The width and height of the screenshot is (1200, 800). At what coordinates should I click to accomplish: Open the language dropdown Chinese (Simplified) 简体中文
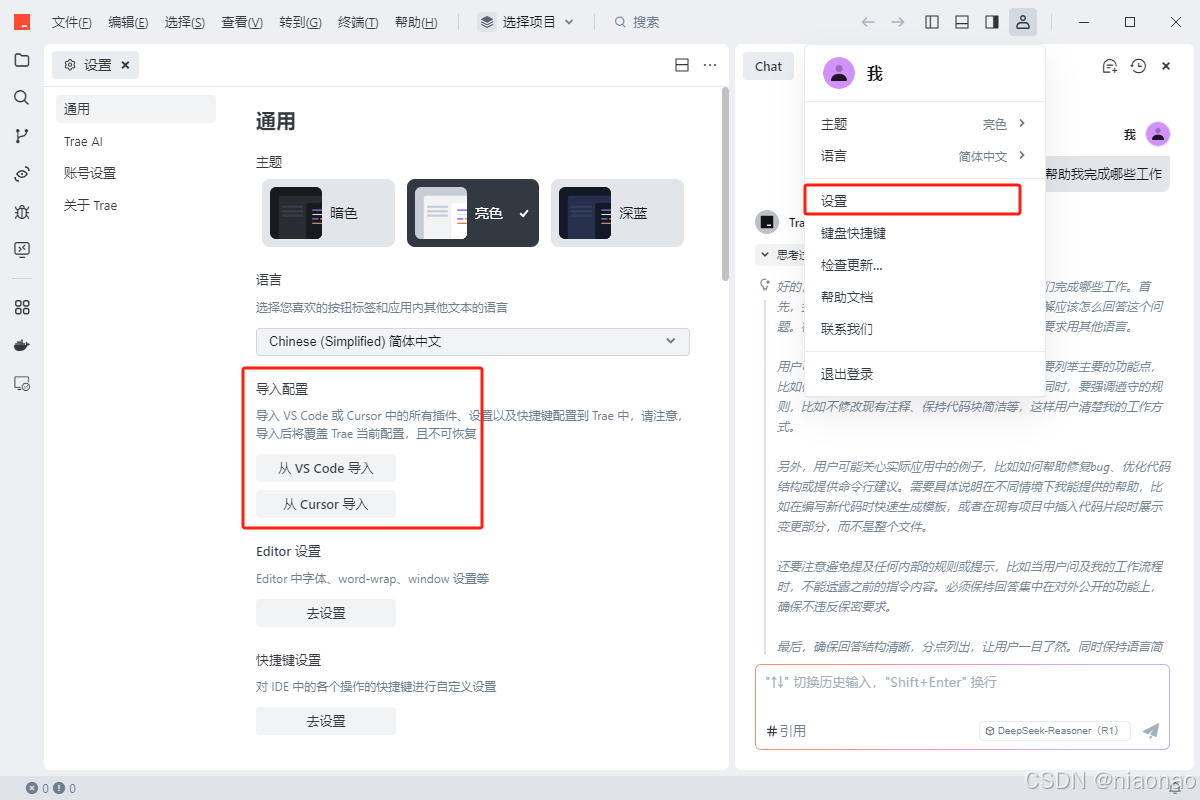click(x=473, y=341)
